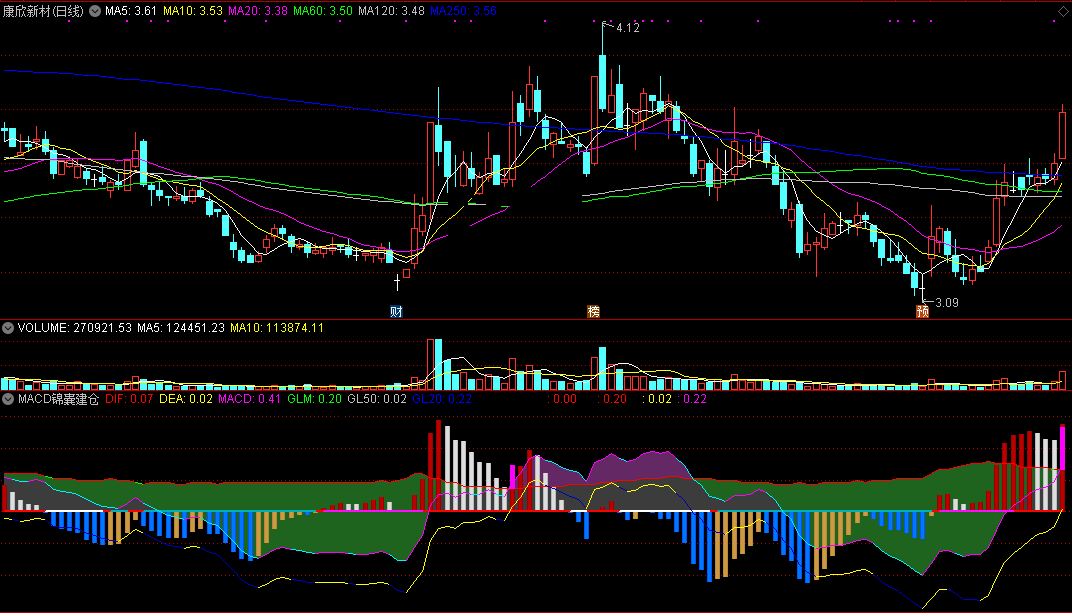Click the 4.12 high price label
The image size is (1072, 613).
click(x=628, y=28)
